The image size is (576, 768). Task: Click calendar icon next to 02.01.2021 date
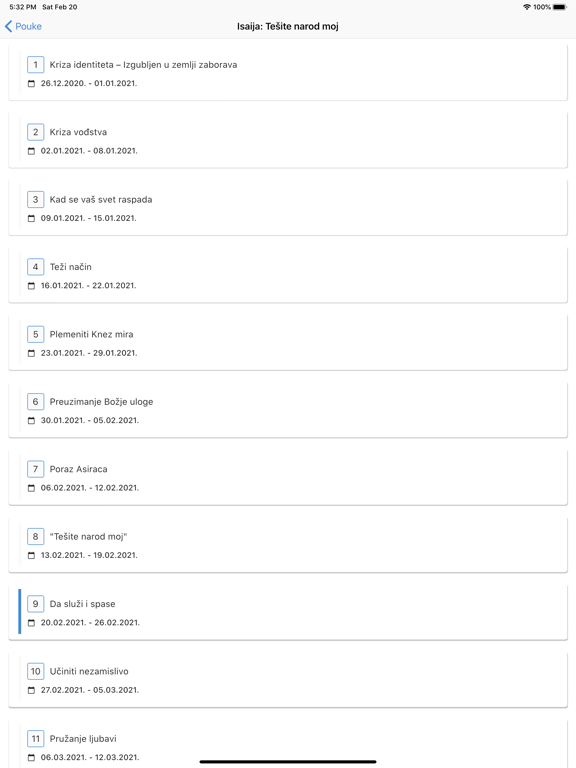pyautogui.click(x=31, y=151)
